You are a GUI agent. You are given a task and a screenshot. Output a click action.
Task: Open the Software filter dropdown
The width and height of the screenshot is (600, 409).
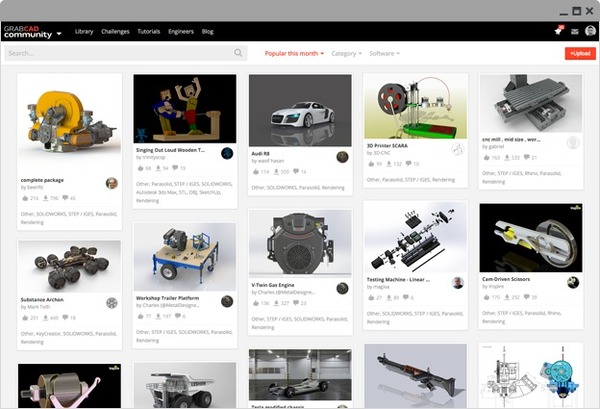click(385, 54)
